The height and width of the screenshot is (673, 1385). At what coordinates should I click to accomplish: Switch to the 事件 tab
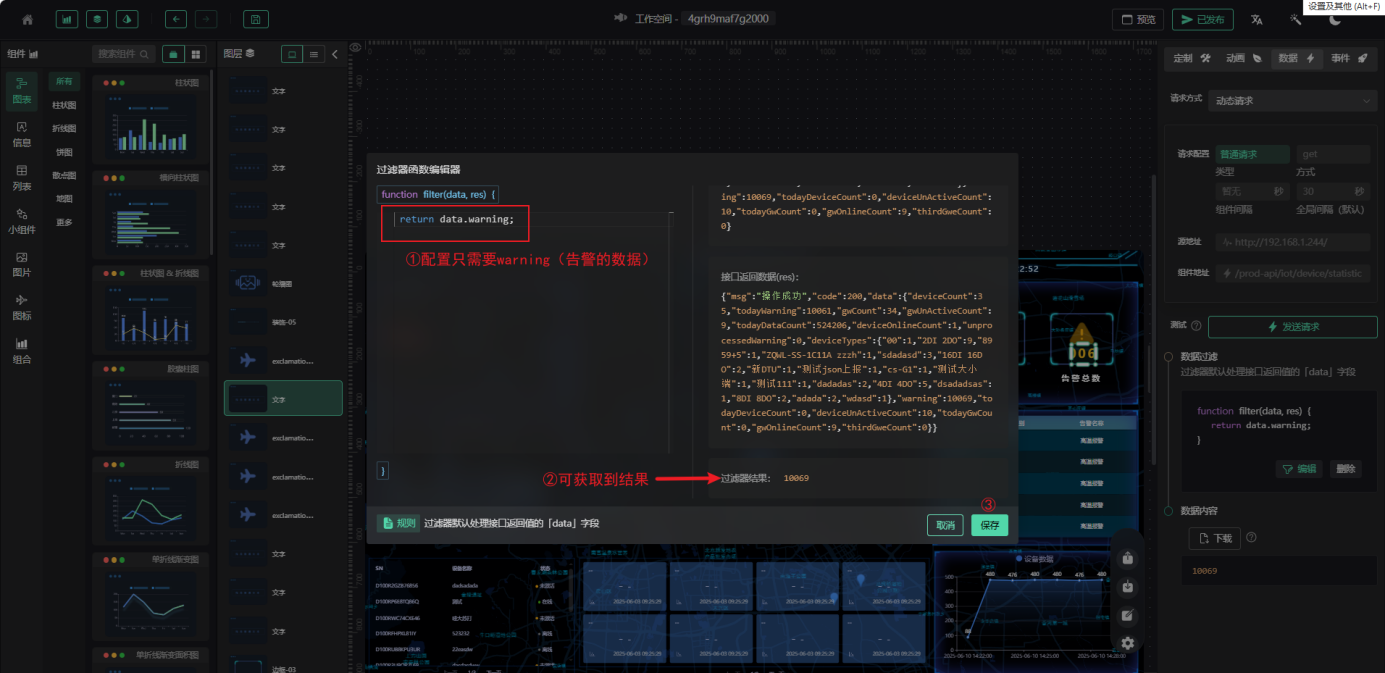1347,58
